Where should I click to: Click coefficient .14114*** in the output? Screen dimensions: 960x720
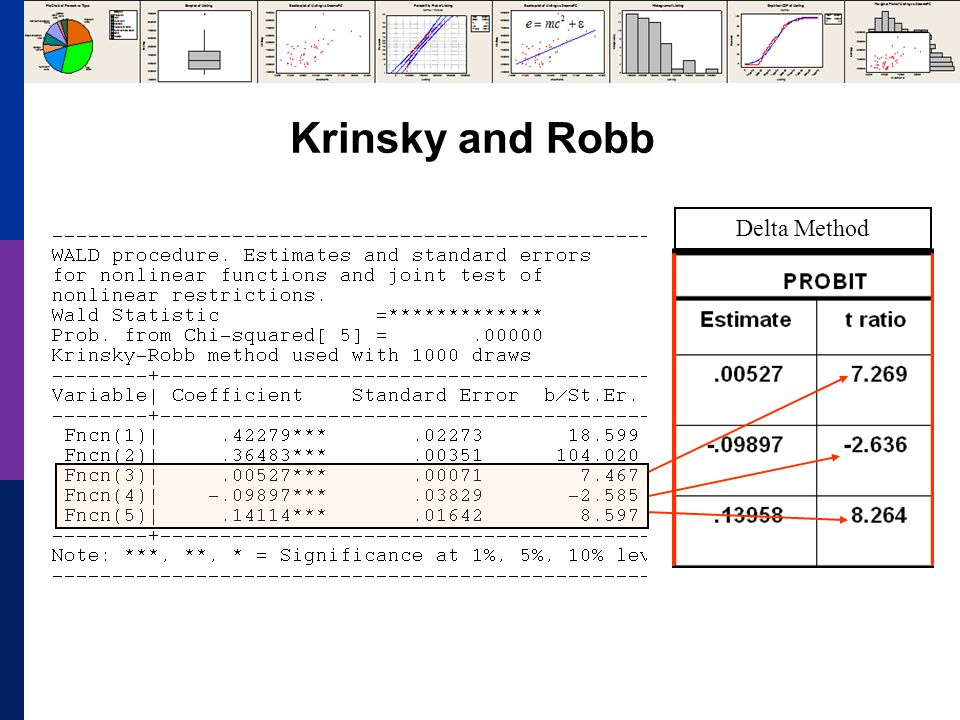coord(274,516)
